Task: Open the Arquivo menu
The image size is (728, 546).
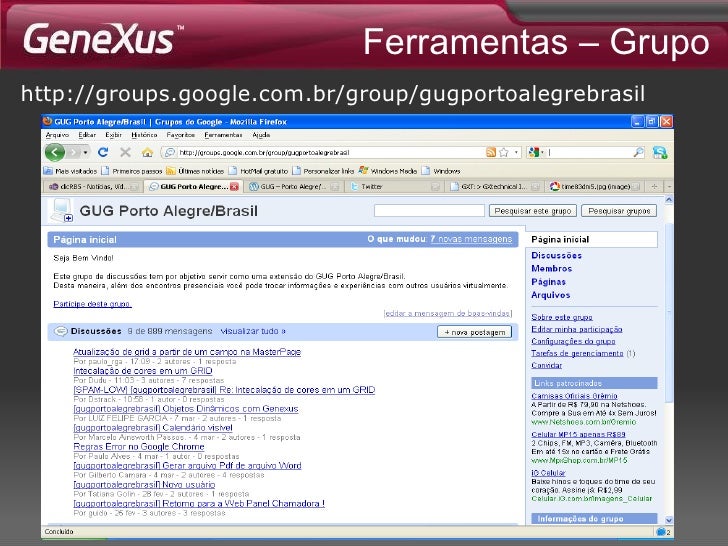Action: click(58, 135)
